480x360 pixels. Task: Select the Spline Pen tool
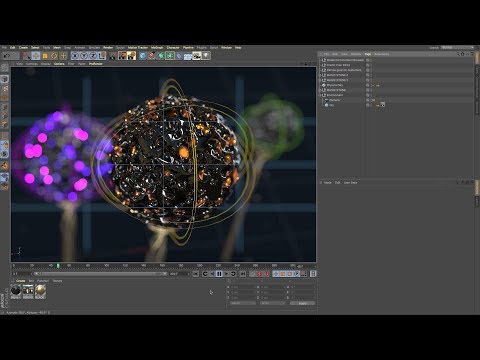point(152,56)
